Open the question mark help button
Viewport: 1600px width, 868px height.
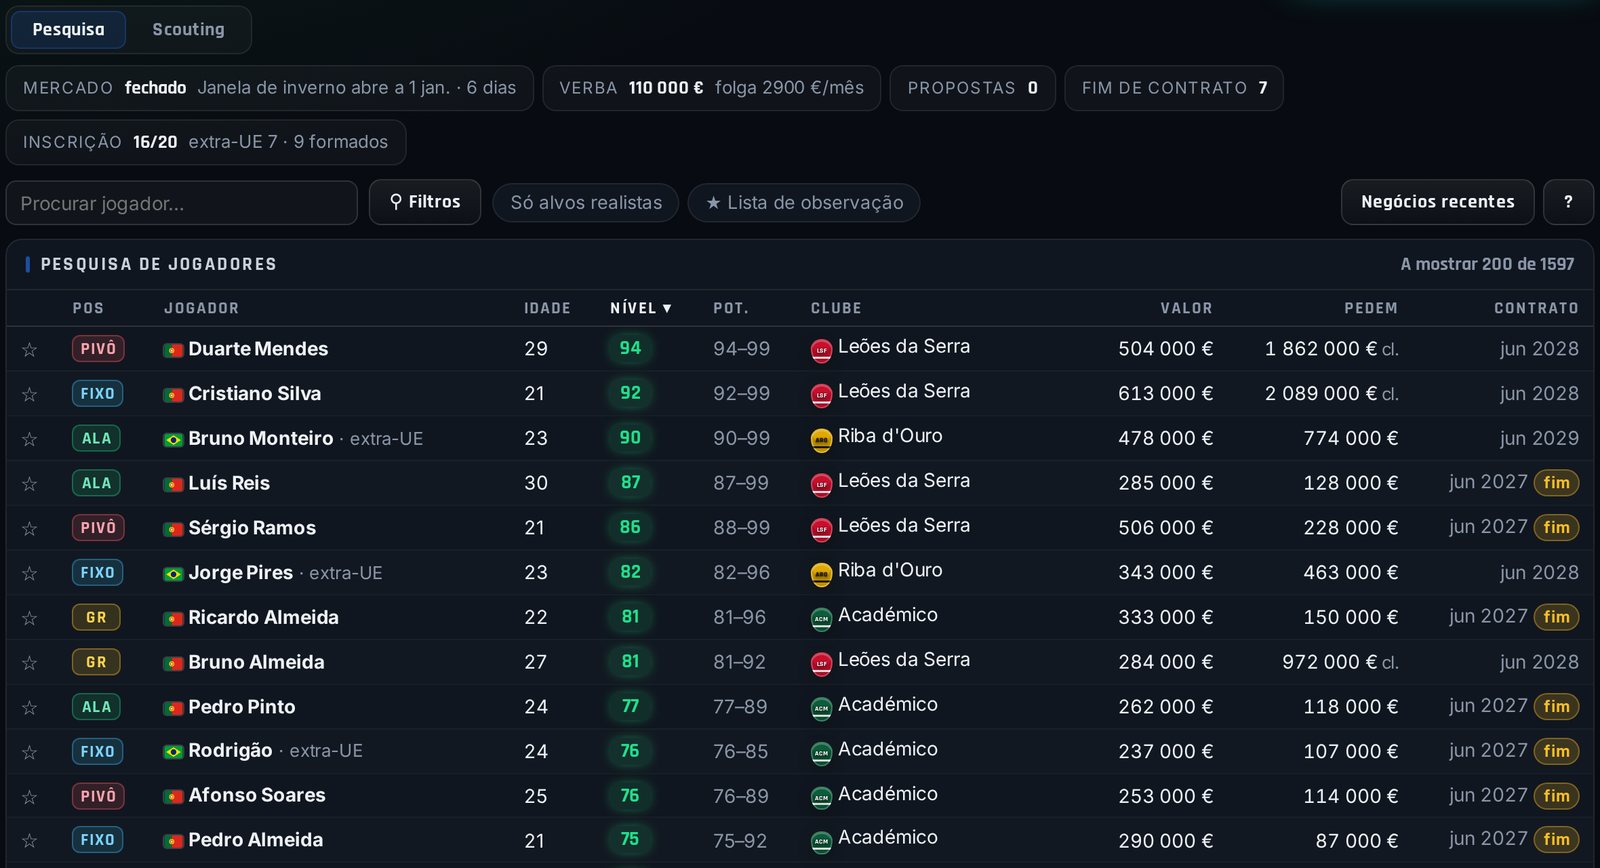coord(1568,202)
